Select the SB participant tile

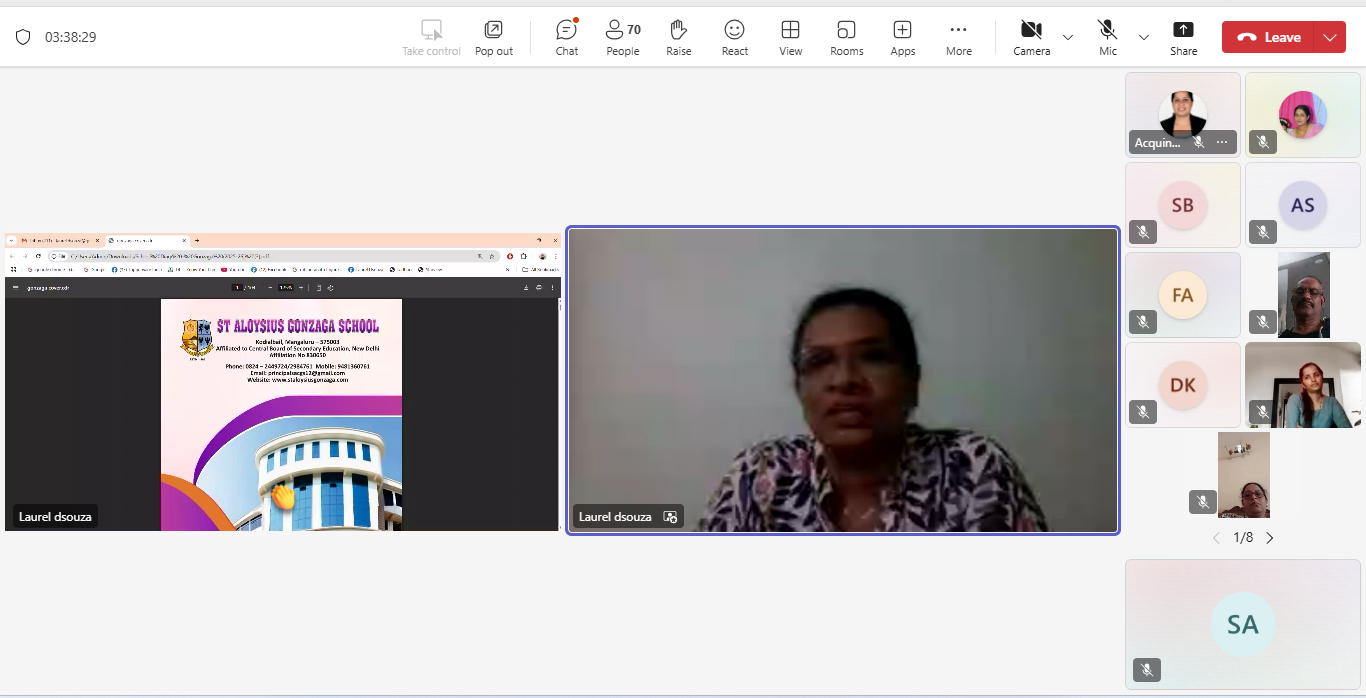point(1183,205)
